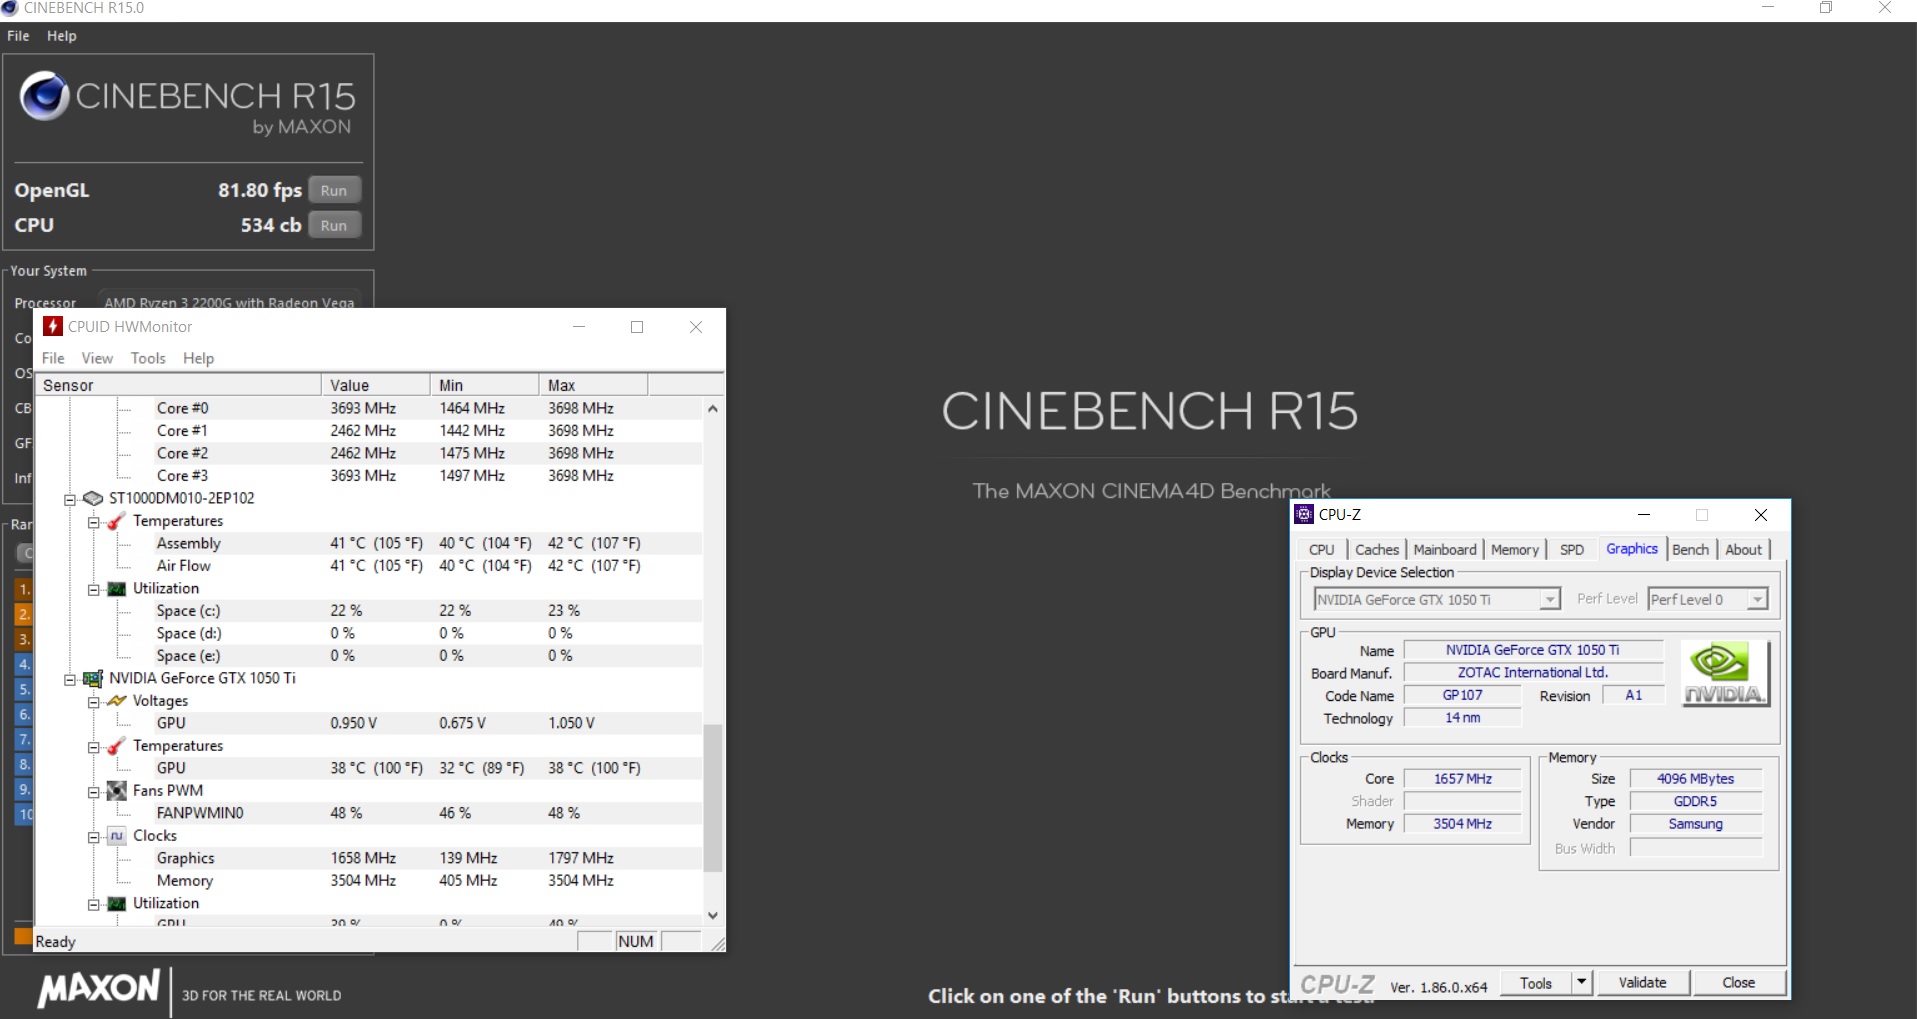Click the Utilization icon below GPU Clocks

116,904
